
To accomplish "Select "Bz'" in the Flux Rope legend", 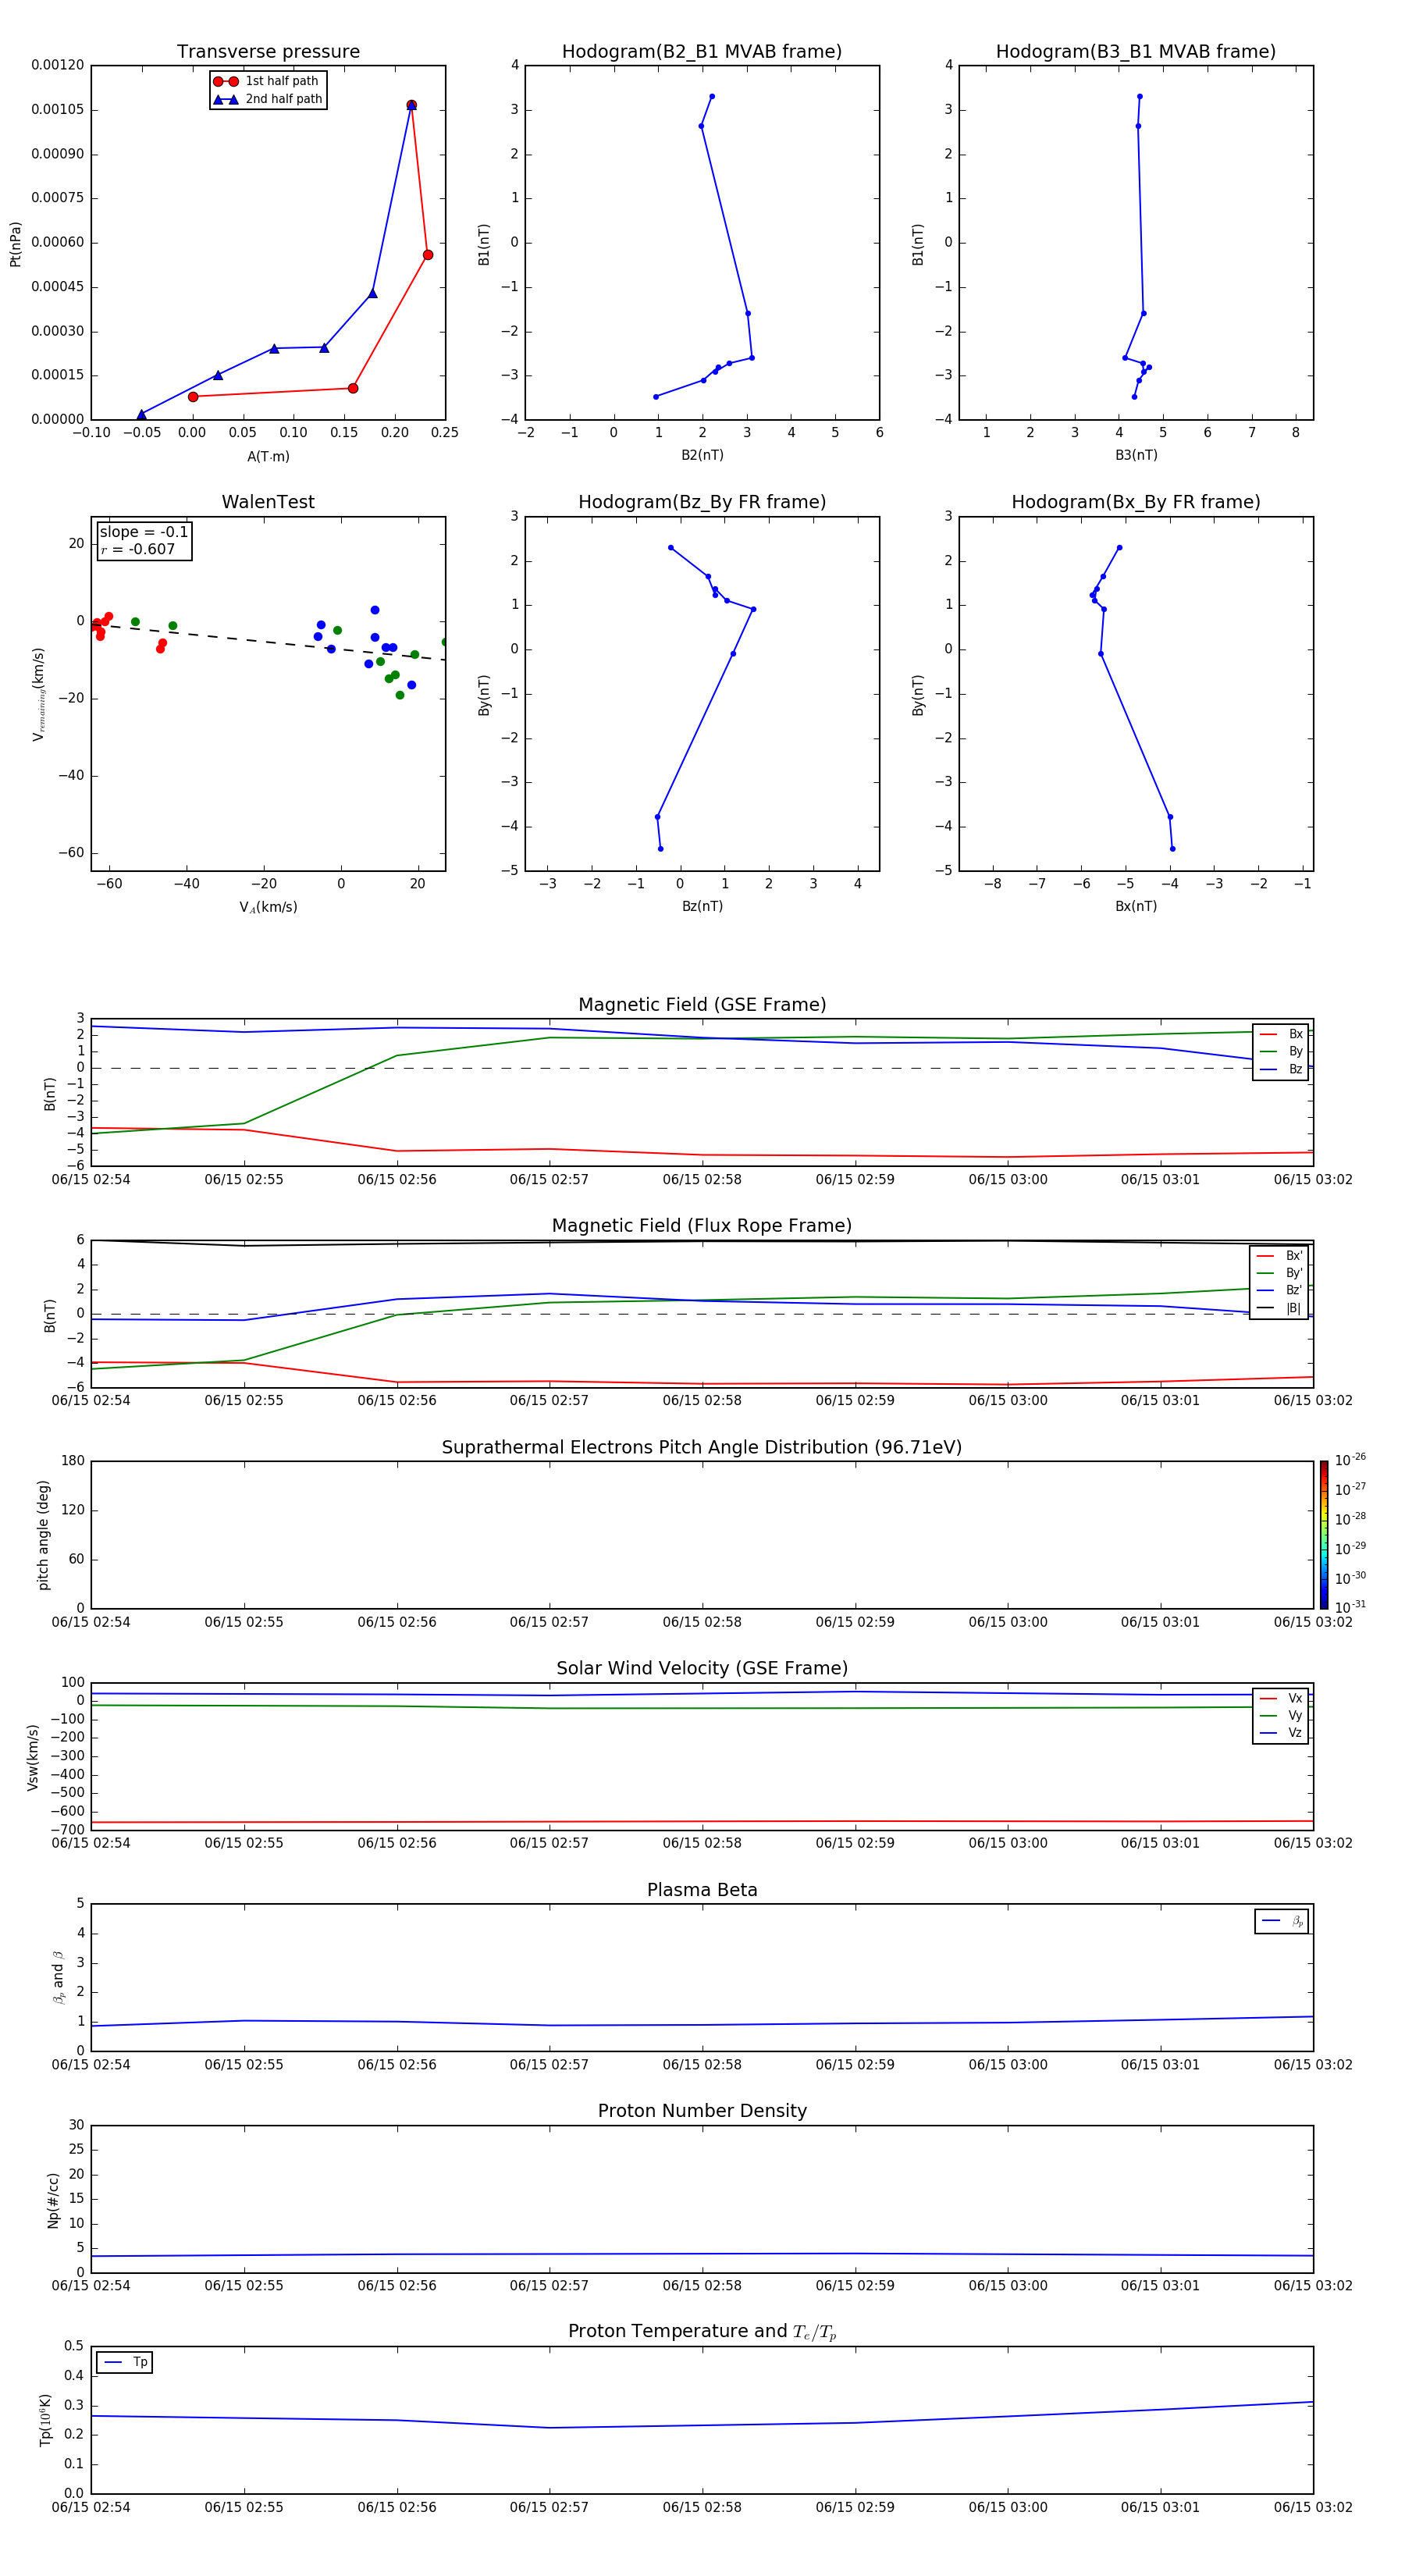I will point(1279,1290).
